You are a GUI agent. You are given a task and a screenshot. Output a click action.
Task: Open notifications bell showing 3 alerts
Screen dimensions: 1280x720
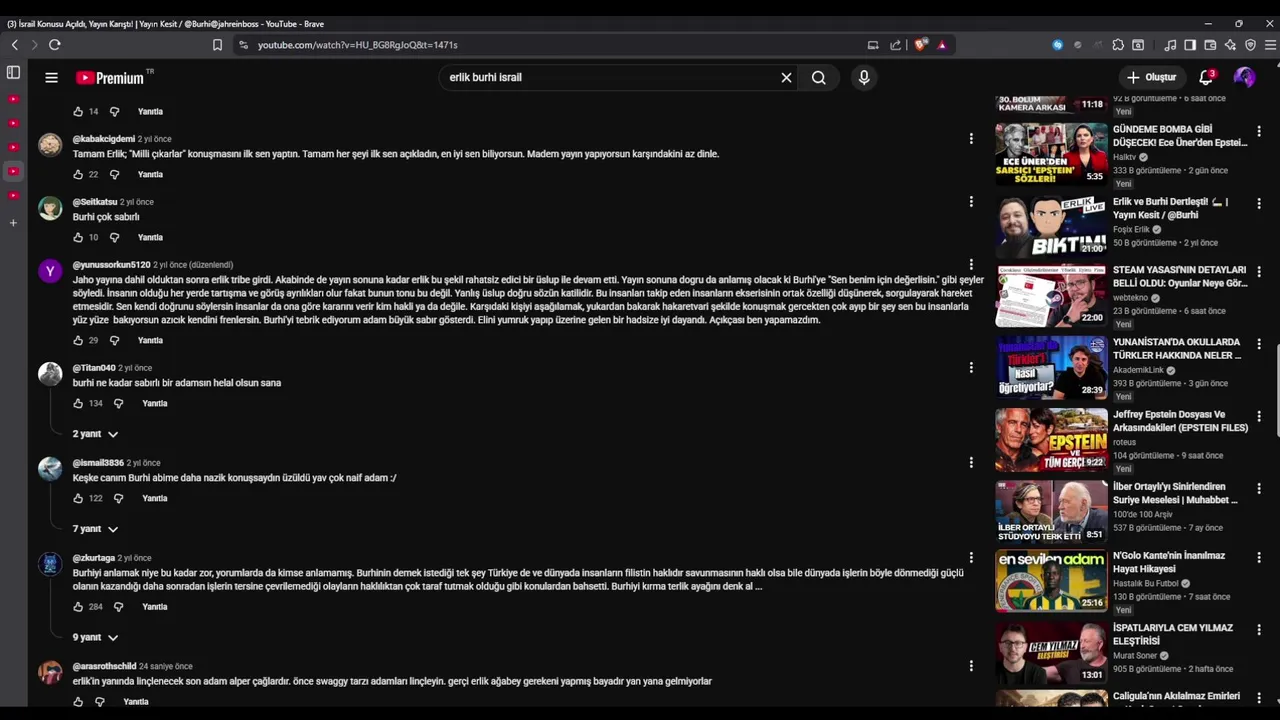point(1206,77)
